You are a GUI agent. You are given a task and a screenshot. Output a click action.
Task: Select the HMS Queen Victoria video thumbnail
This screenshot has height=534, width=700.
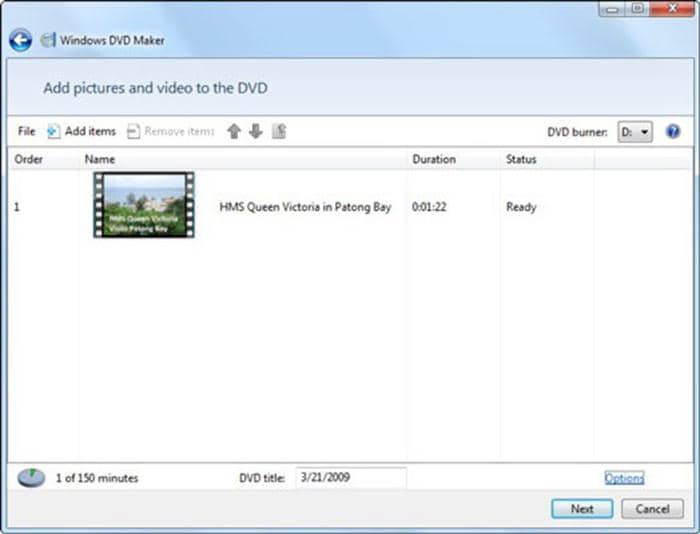[144, 206]
